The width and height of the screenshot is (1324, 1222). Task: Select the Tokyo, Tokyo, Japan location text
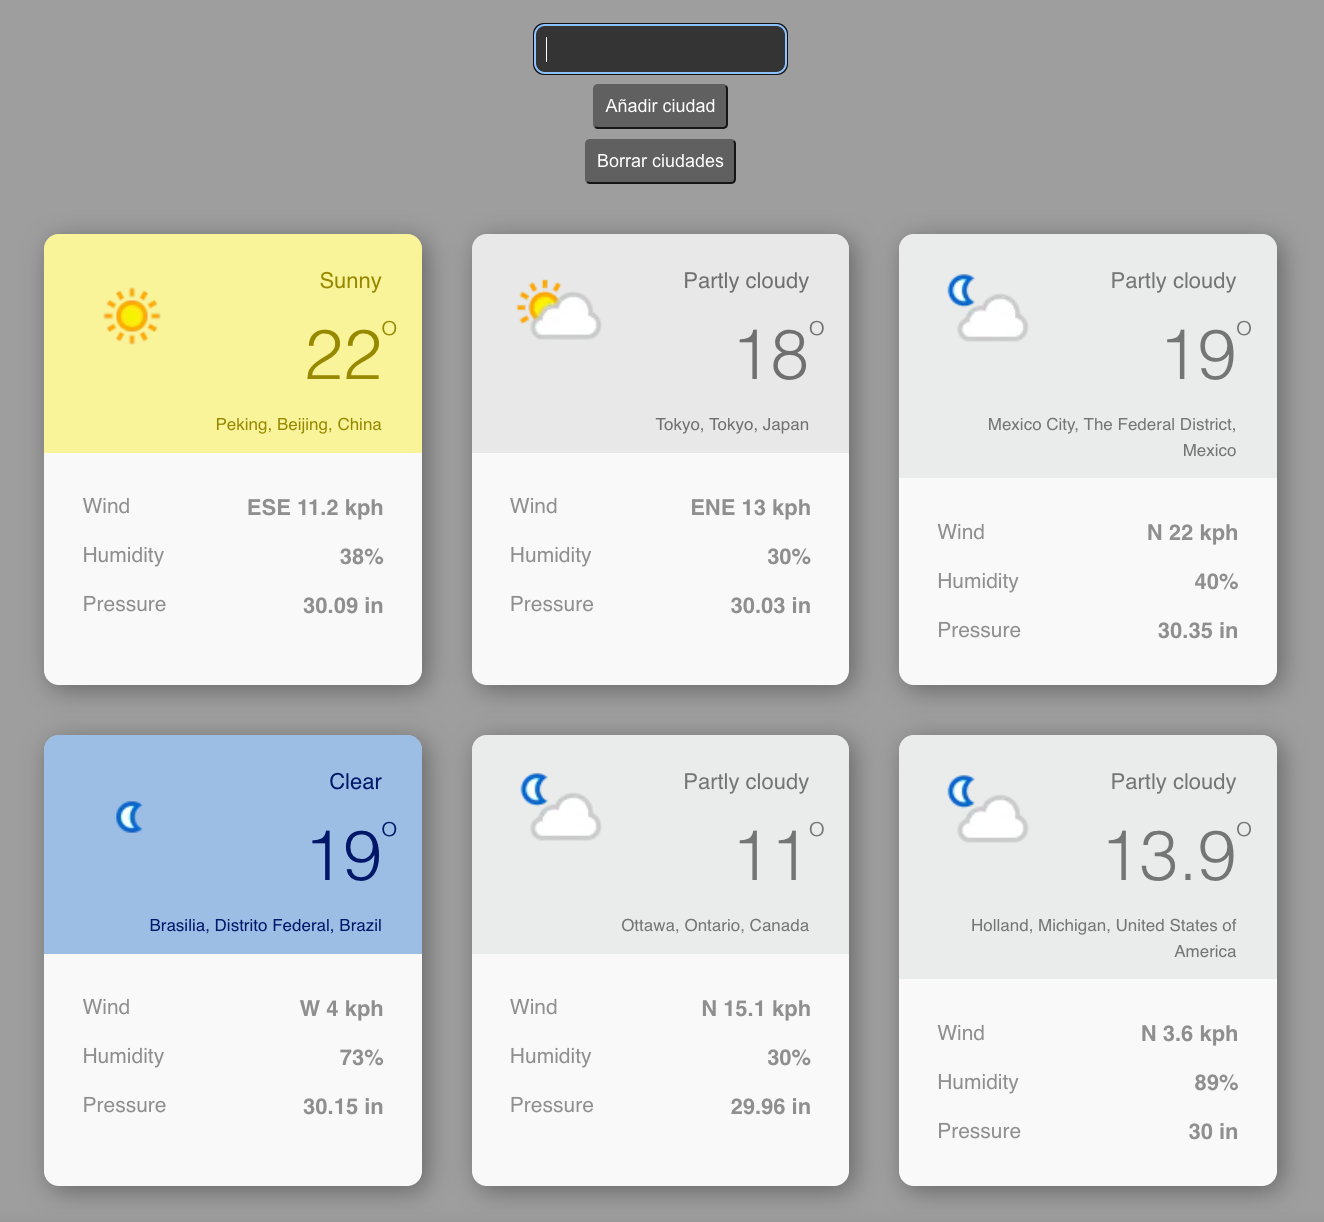pos(732,425)
